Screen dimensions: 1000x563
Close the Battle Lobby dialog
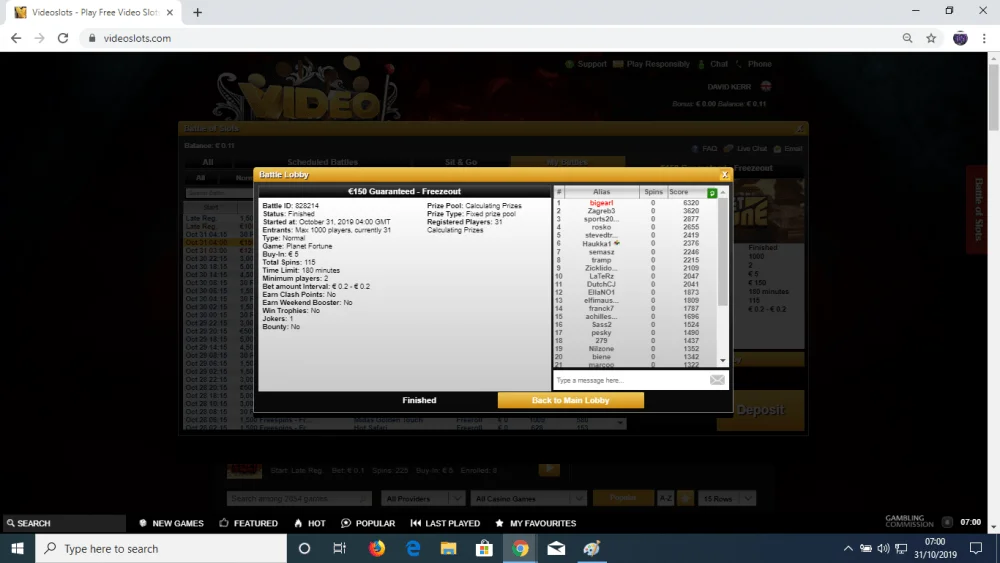tap(724, 175)
